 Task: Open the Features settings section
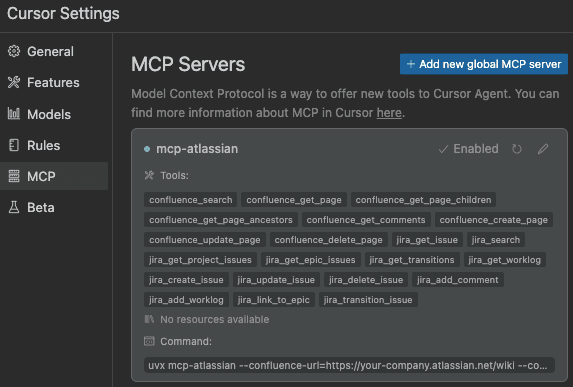pyautogui.click(x=54, y=82)
